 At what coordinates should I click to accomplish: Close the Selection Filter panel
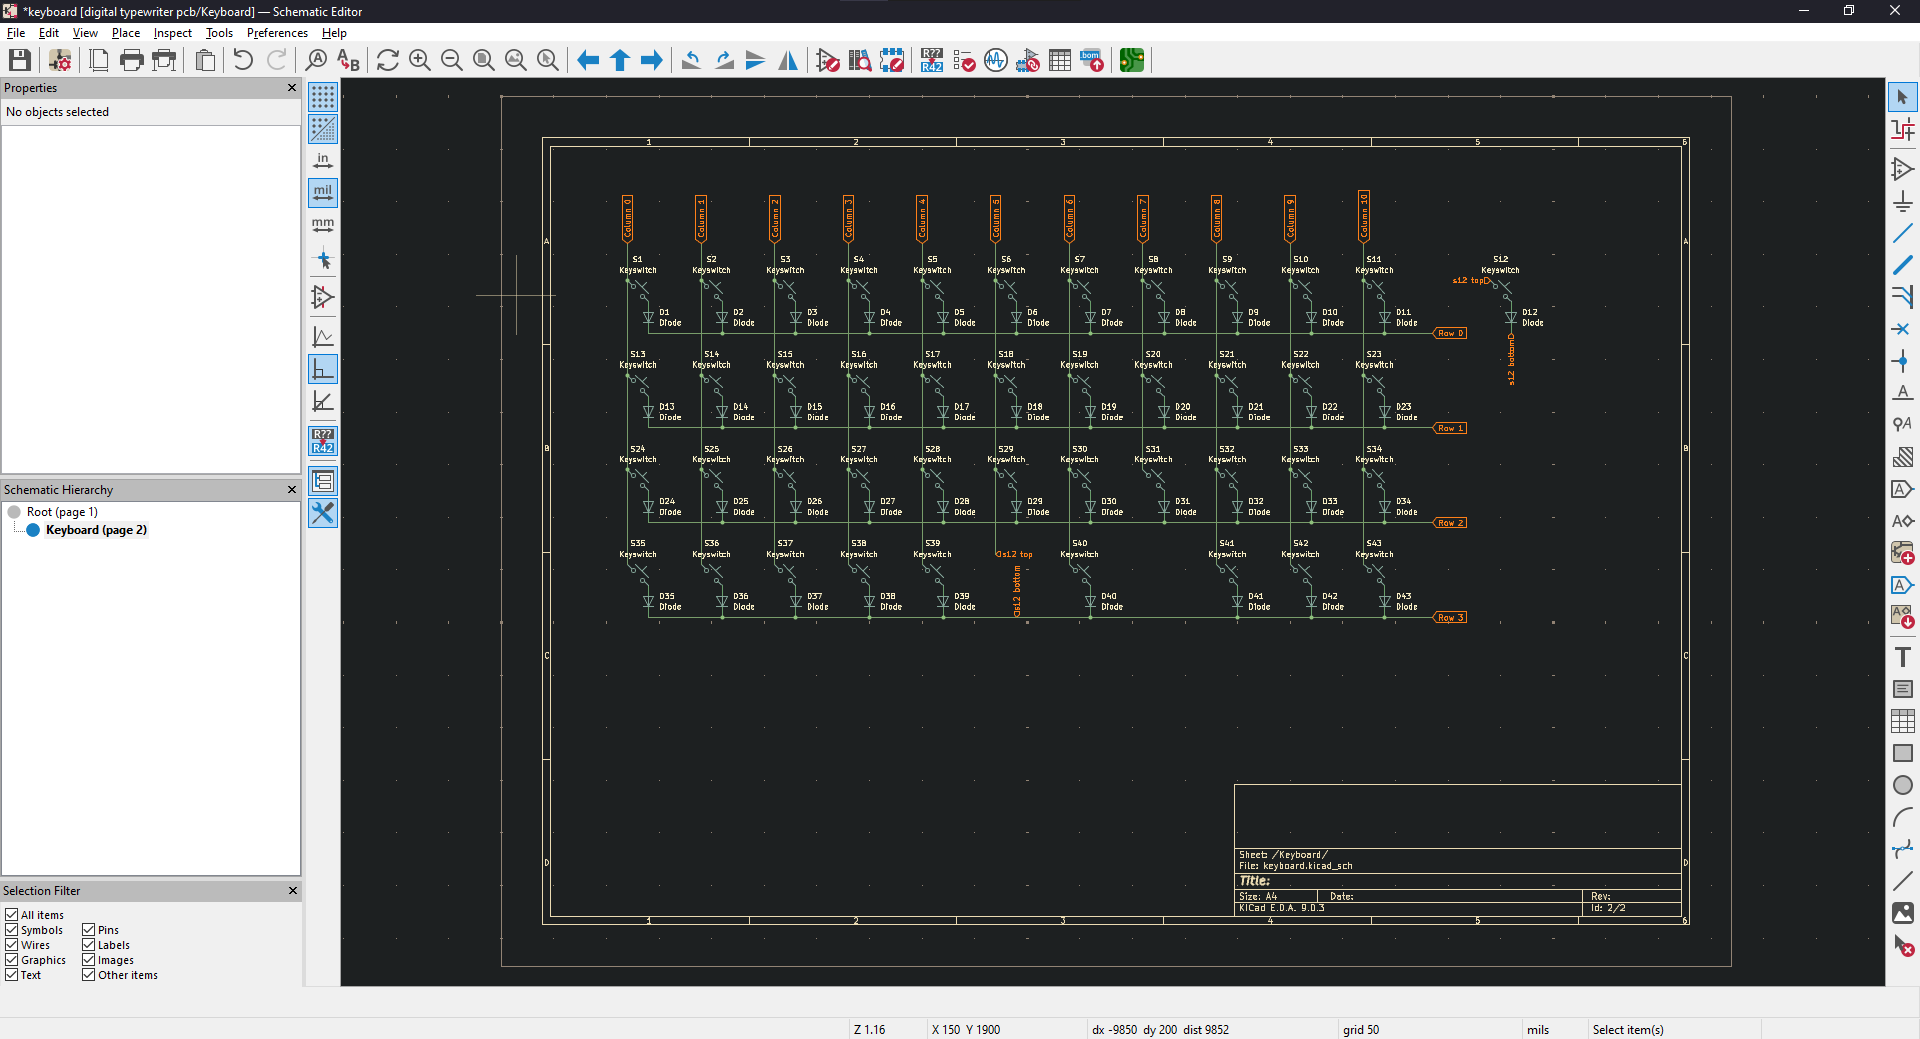[293, 890]
